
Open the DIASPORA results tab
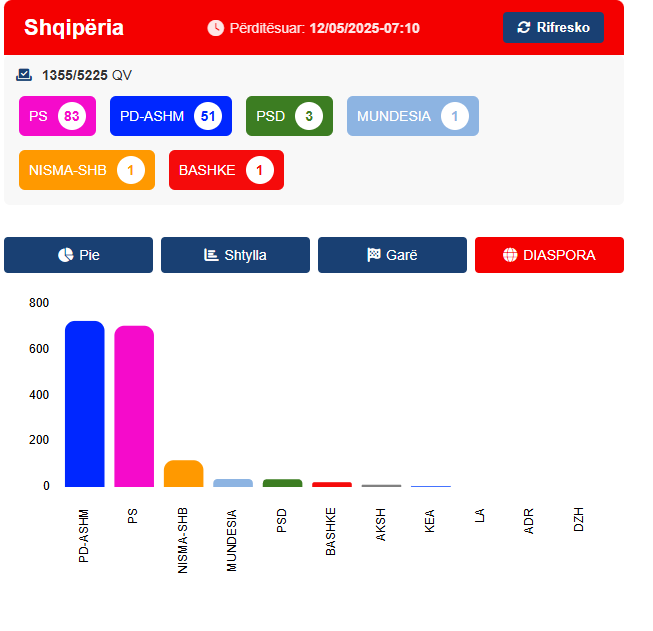click(x=549, y=255)
